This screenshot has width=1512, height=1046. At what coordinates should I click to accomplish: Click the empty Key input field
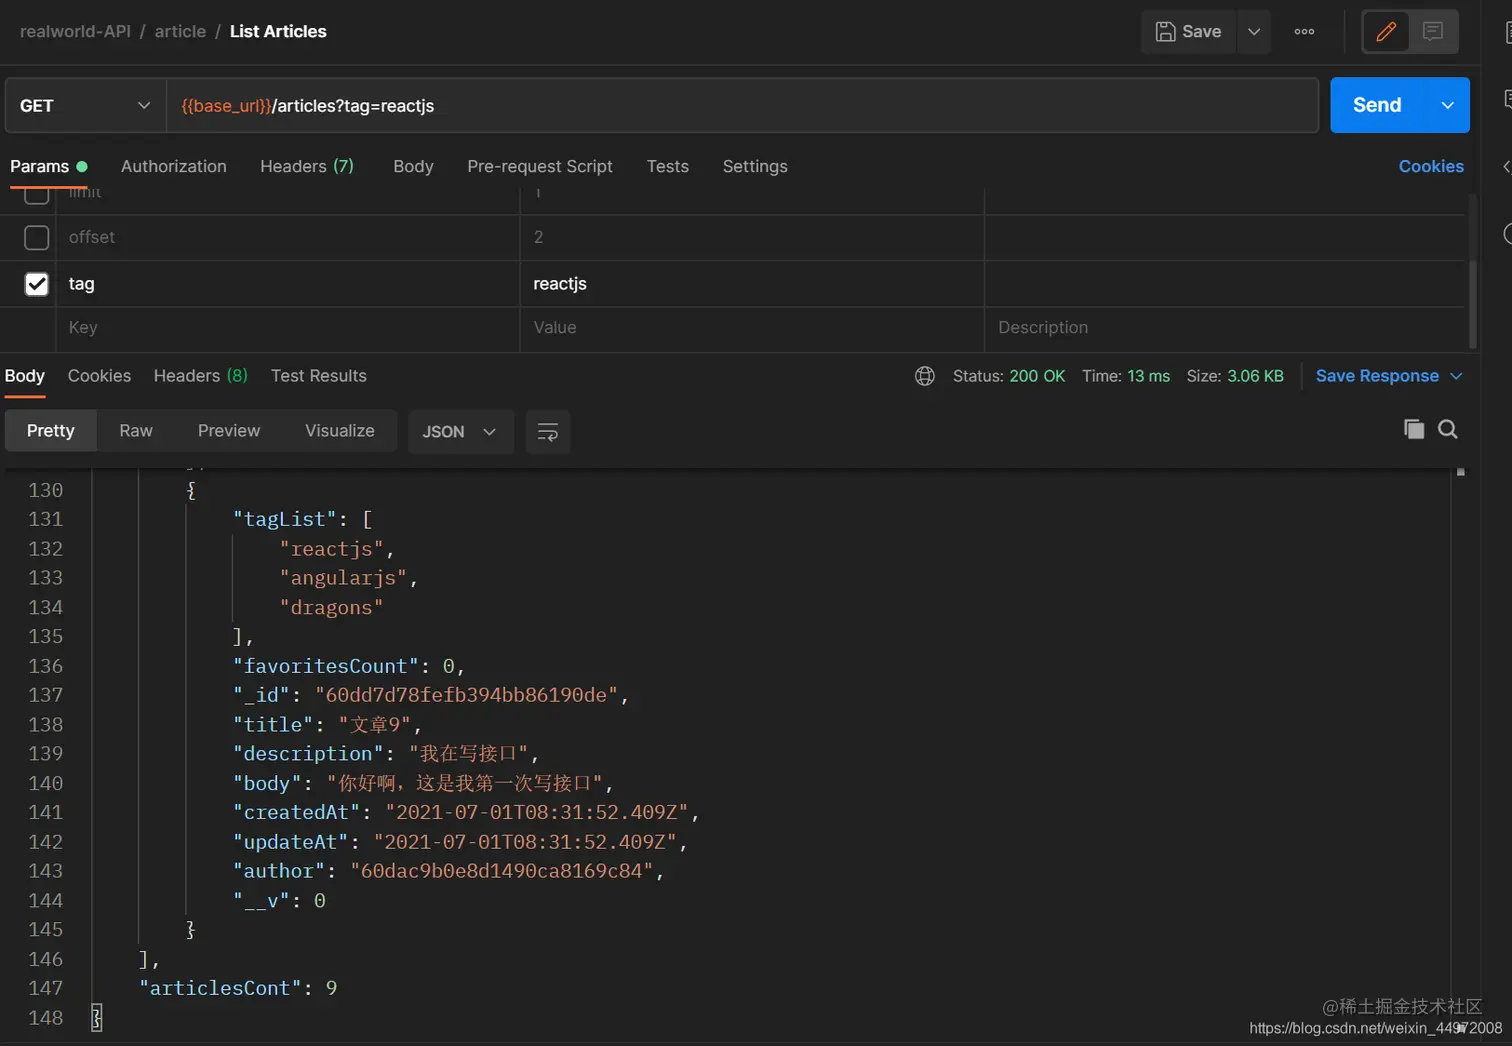pos(288,328)
